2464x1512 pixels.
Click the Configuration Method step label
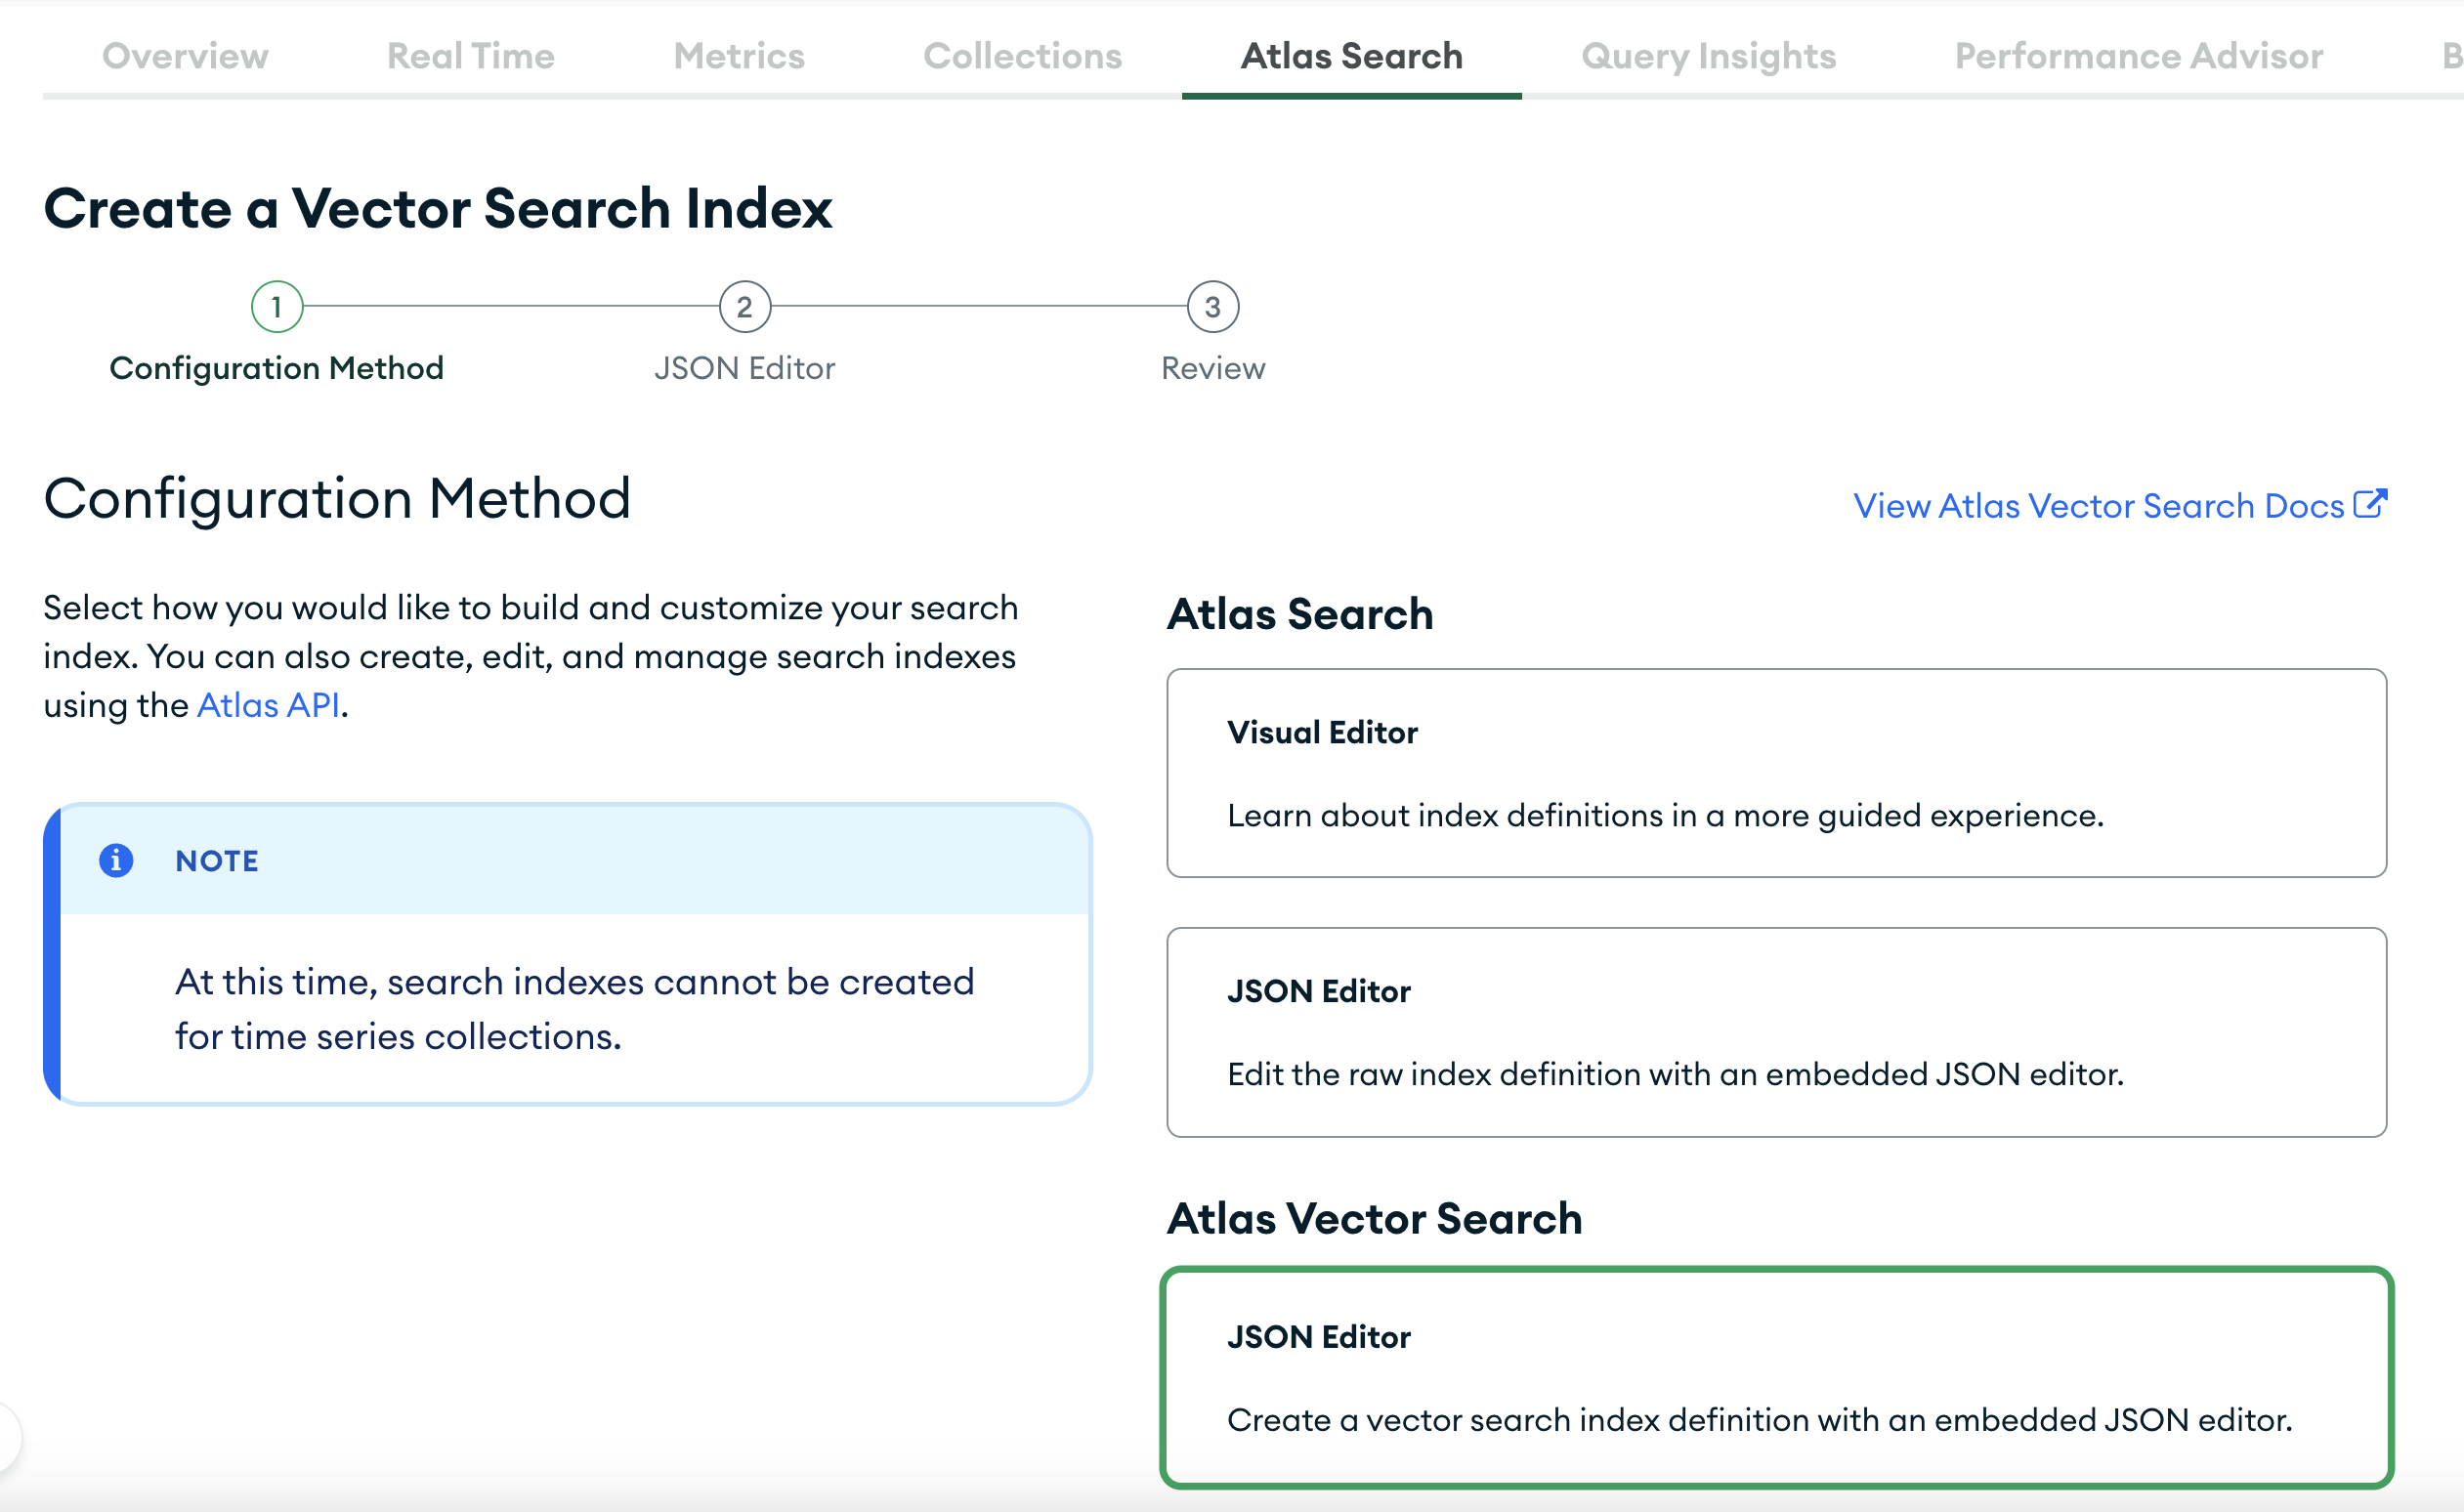(277, 368)
